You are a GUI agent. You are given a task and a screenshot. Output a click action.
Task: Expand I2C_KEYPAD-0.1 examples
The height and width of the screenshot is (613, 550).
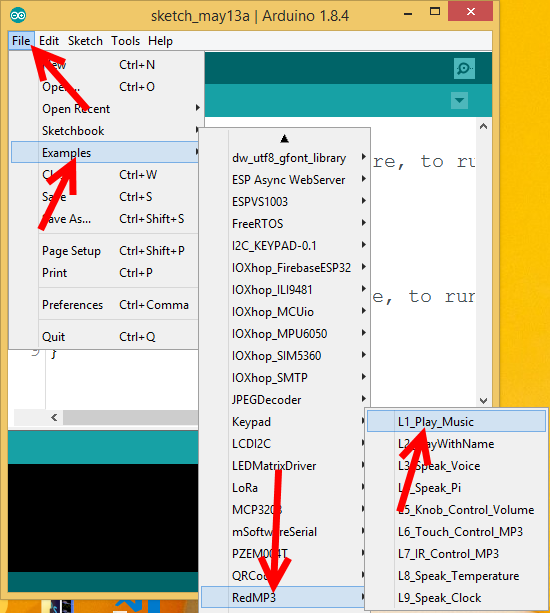[x=285, y=246]
